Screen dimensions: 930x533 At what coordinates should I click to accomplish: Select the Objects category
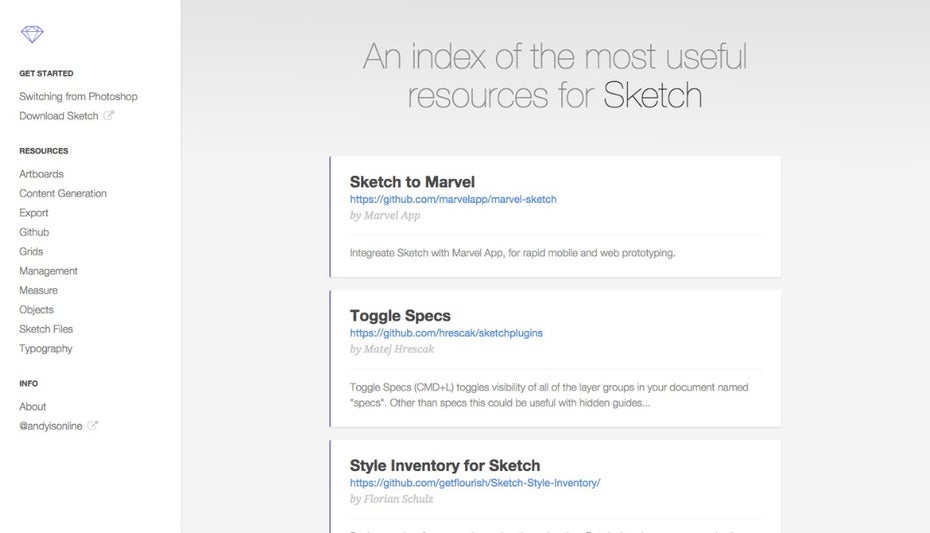[36, 309]
